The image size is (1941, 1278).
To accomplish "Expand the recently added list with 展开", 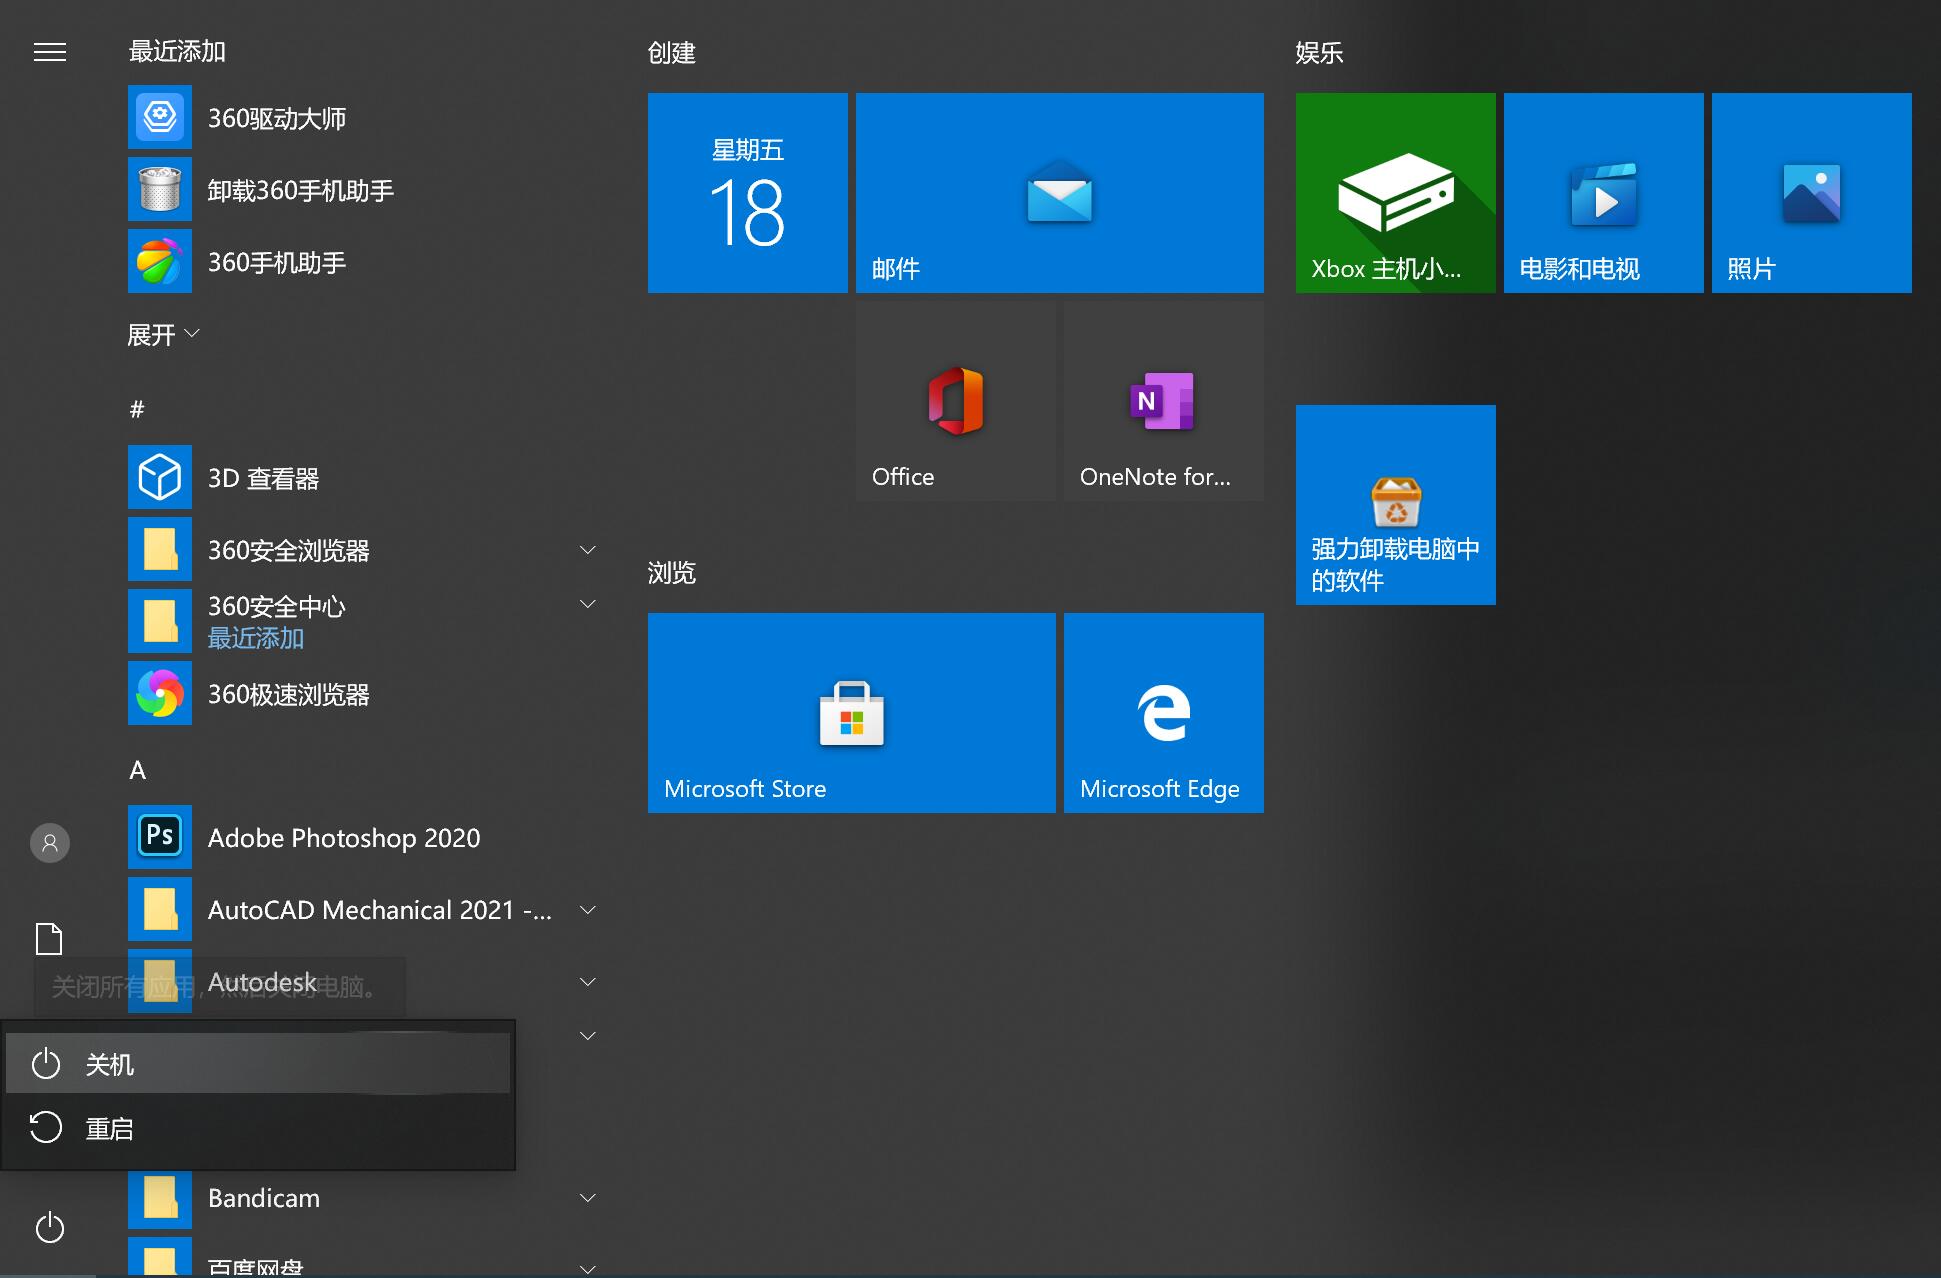I will coord(164,334).
